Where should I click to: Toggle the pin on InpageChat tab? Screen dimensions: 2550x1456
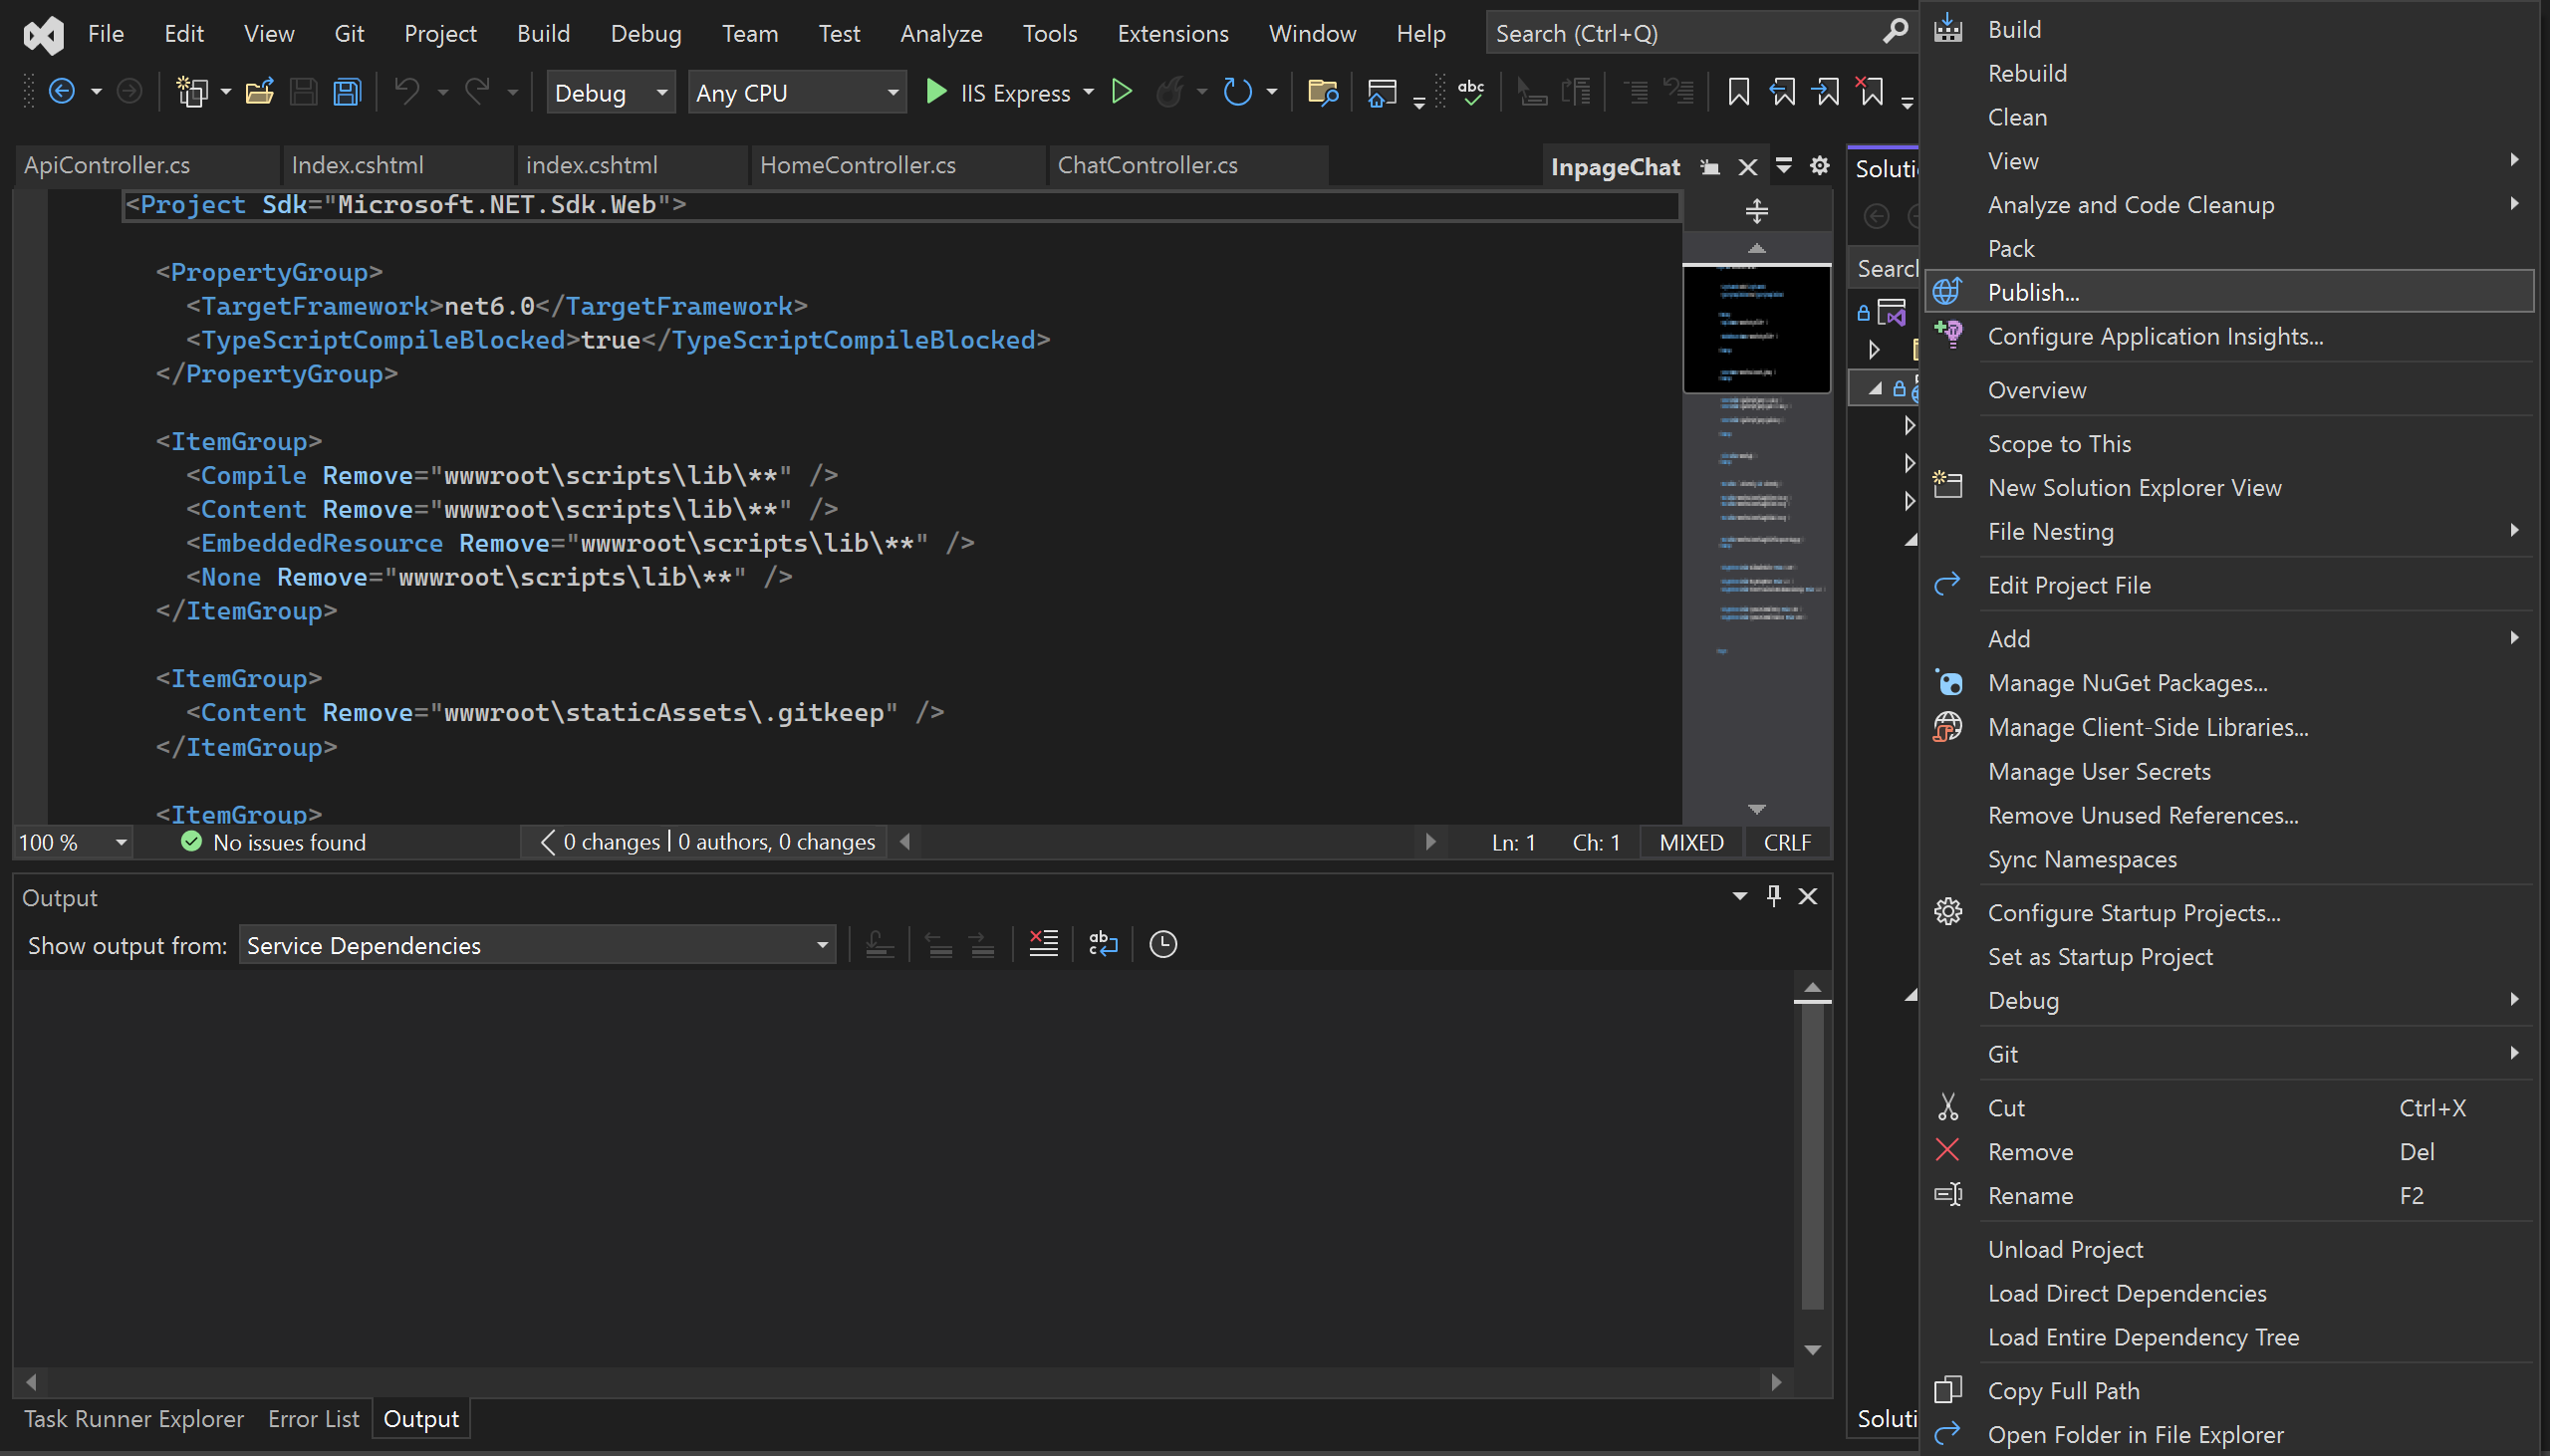(x=1710, y=167)
